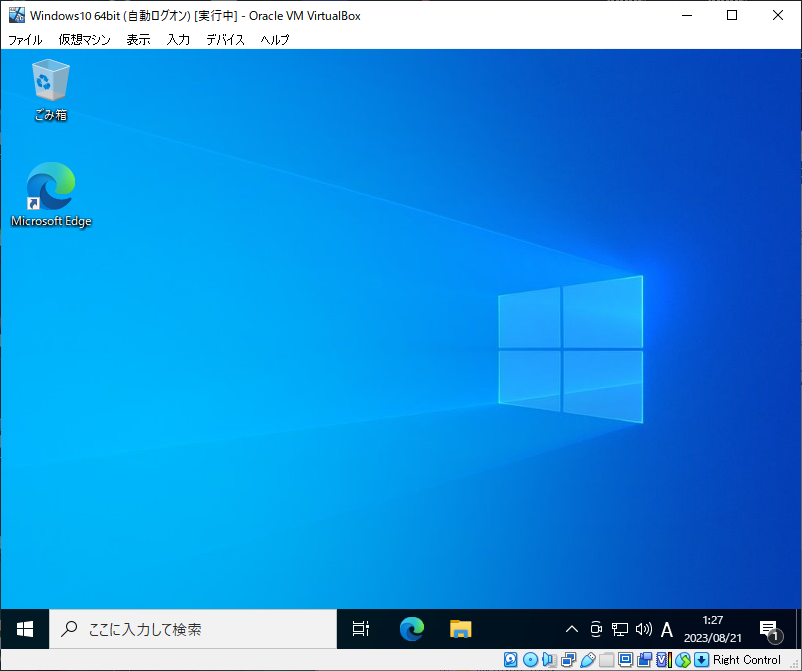Open the 仮想マシン menu
Image resolution: width=802 pixels, height=671 pixels.
(x=83, y=40)
